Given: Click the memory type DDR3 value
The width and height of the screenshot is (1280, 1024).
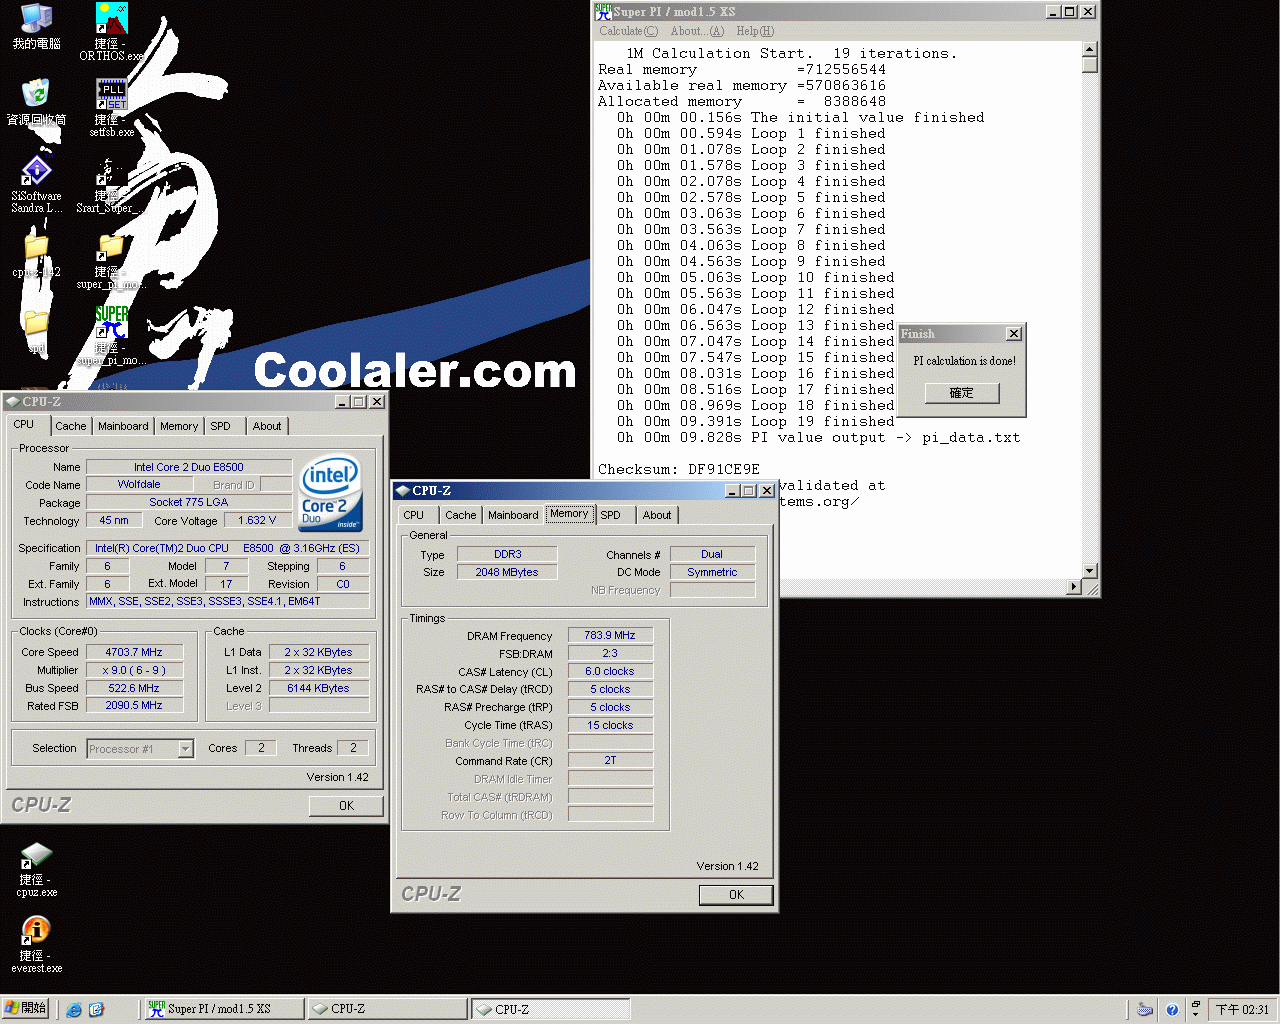Looking at the screenshot, I should tap(507, 554).
